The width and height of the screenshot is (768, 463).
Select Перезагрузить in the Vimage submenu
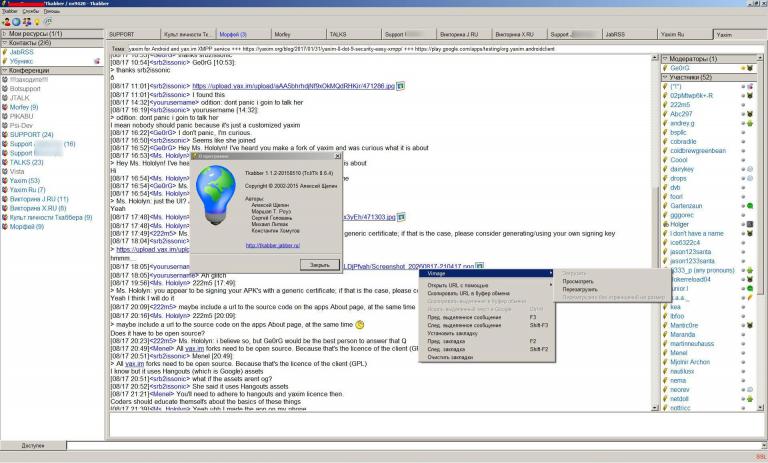pyautogui.click(x=612, y=290)
